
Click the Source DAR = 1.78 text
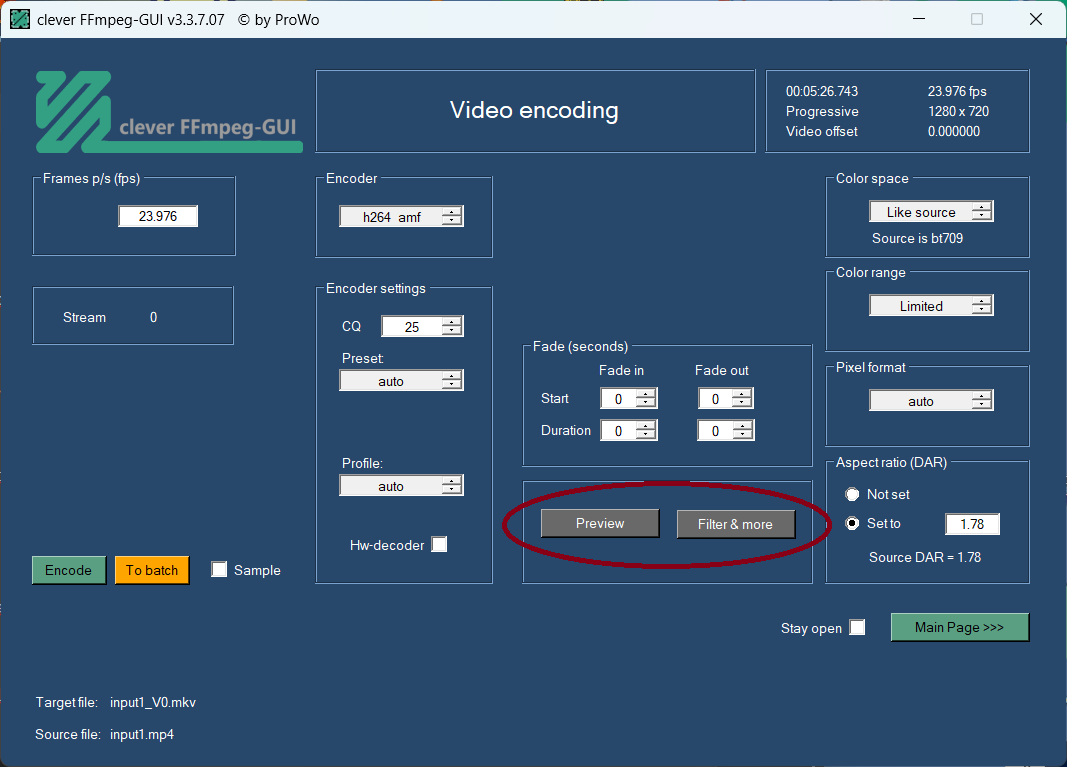tap(925, 557)
